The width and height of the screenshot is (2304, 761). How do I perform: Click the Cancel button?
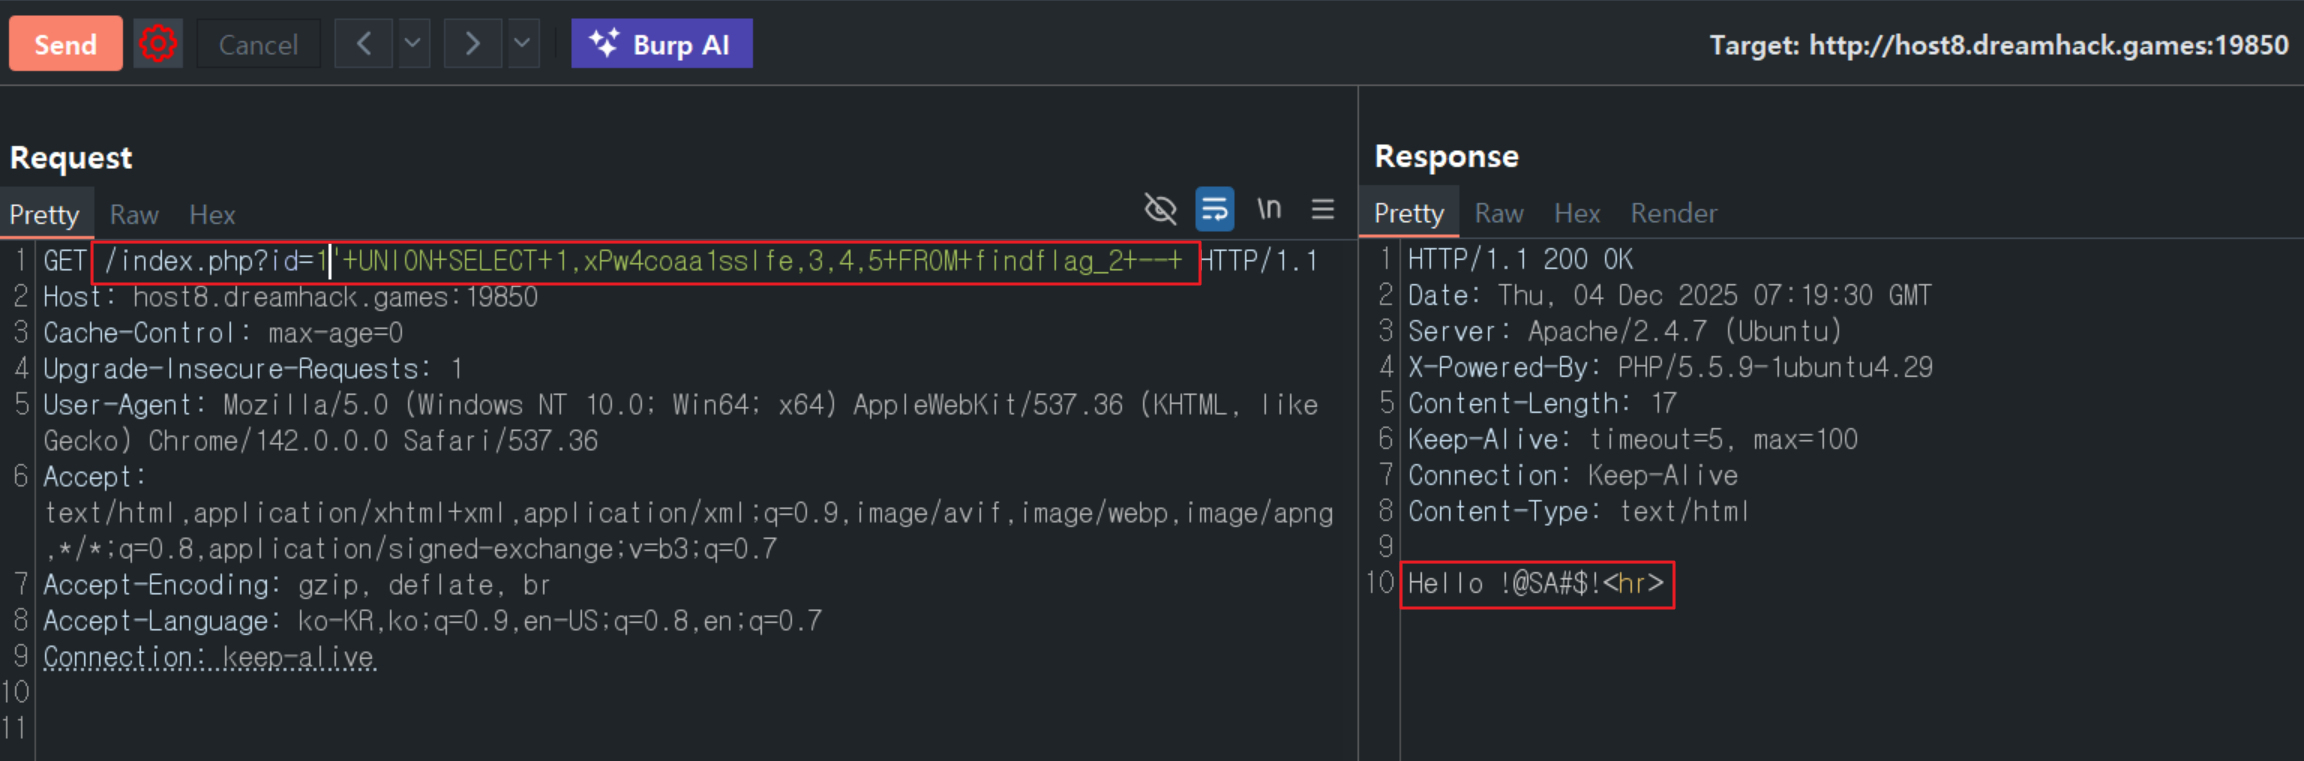258,44
